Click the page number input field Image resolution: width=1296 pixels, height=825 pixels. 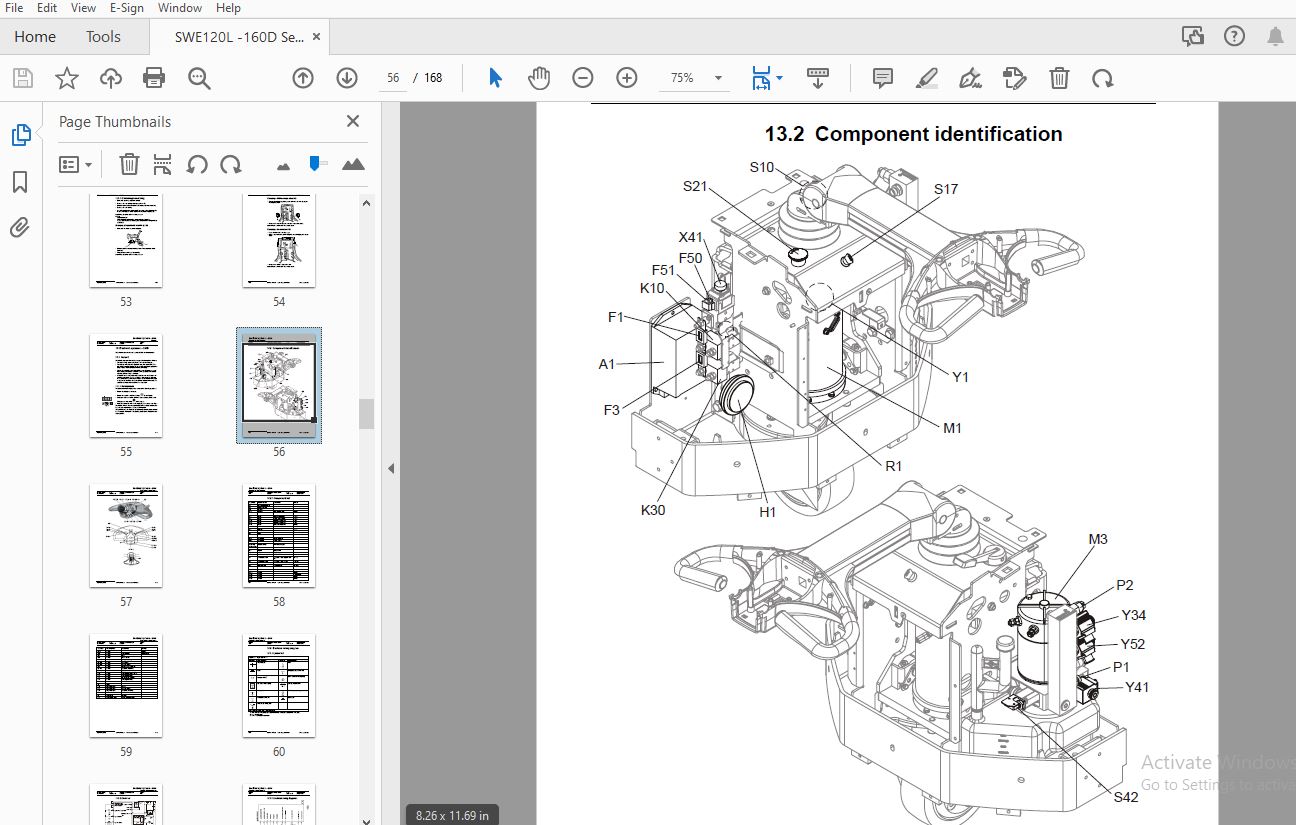[393, 78]
